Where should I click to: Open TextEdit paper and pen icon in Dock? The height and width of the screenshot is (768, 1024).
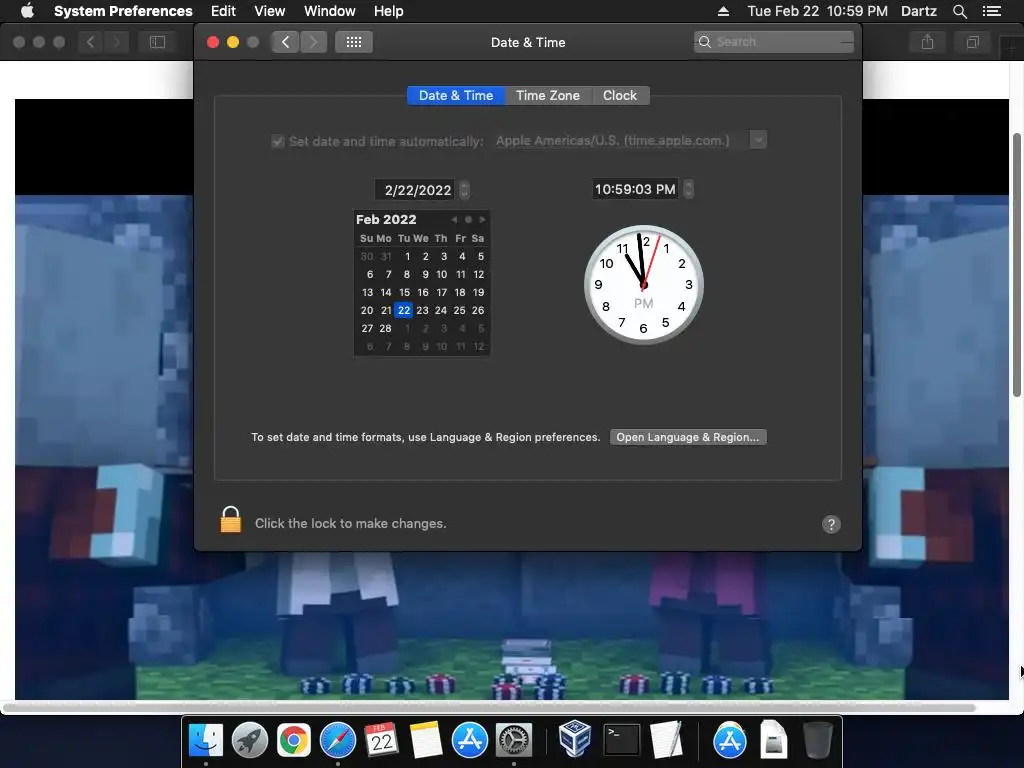(x=666, y=740)
